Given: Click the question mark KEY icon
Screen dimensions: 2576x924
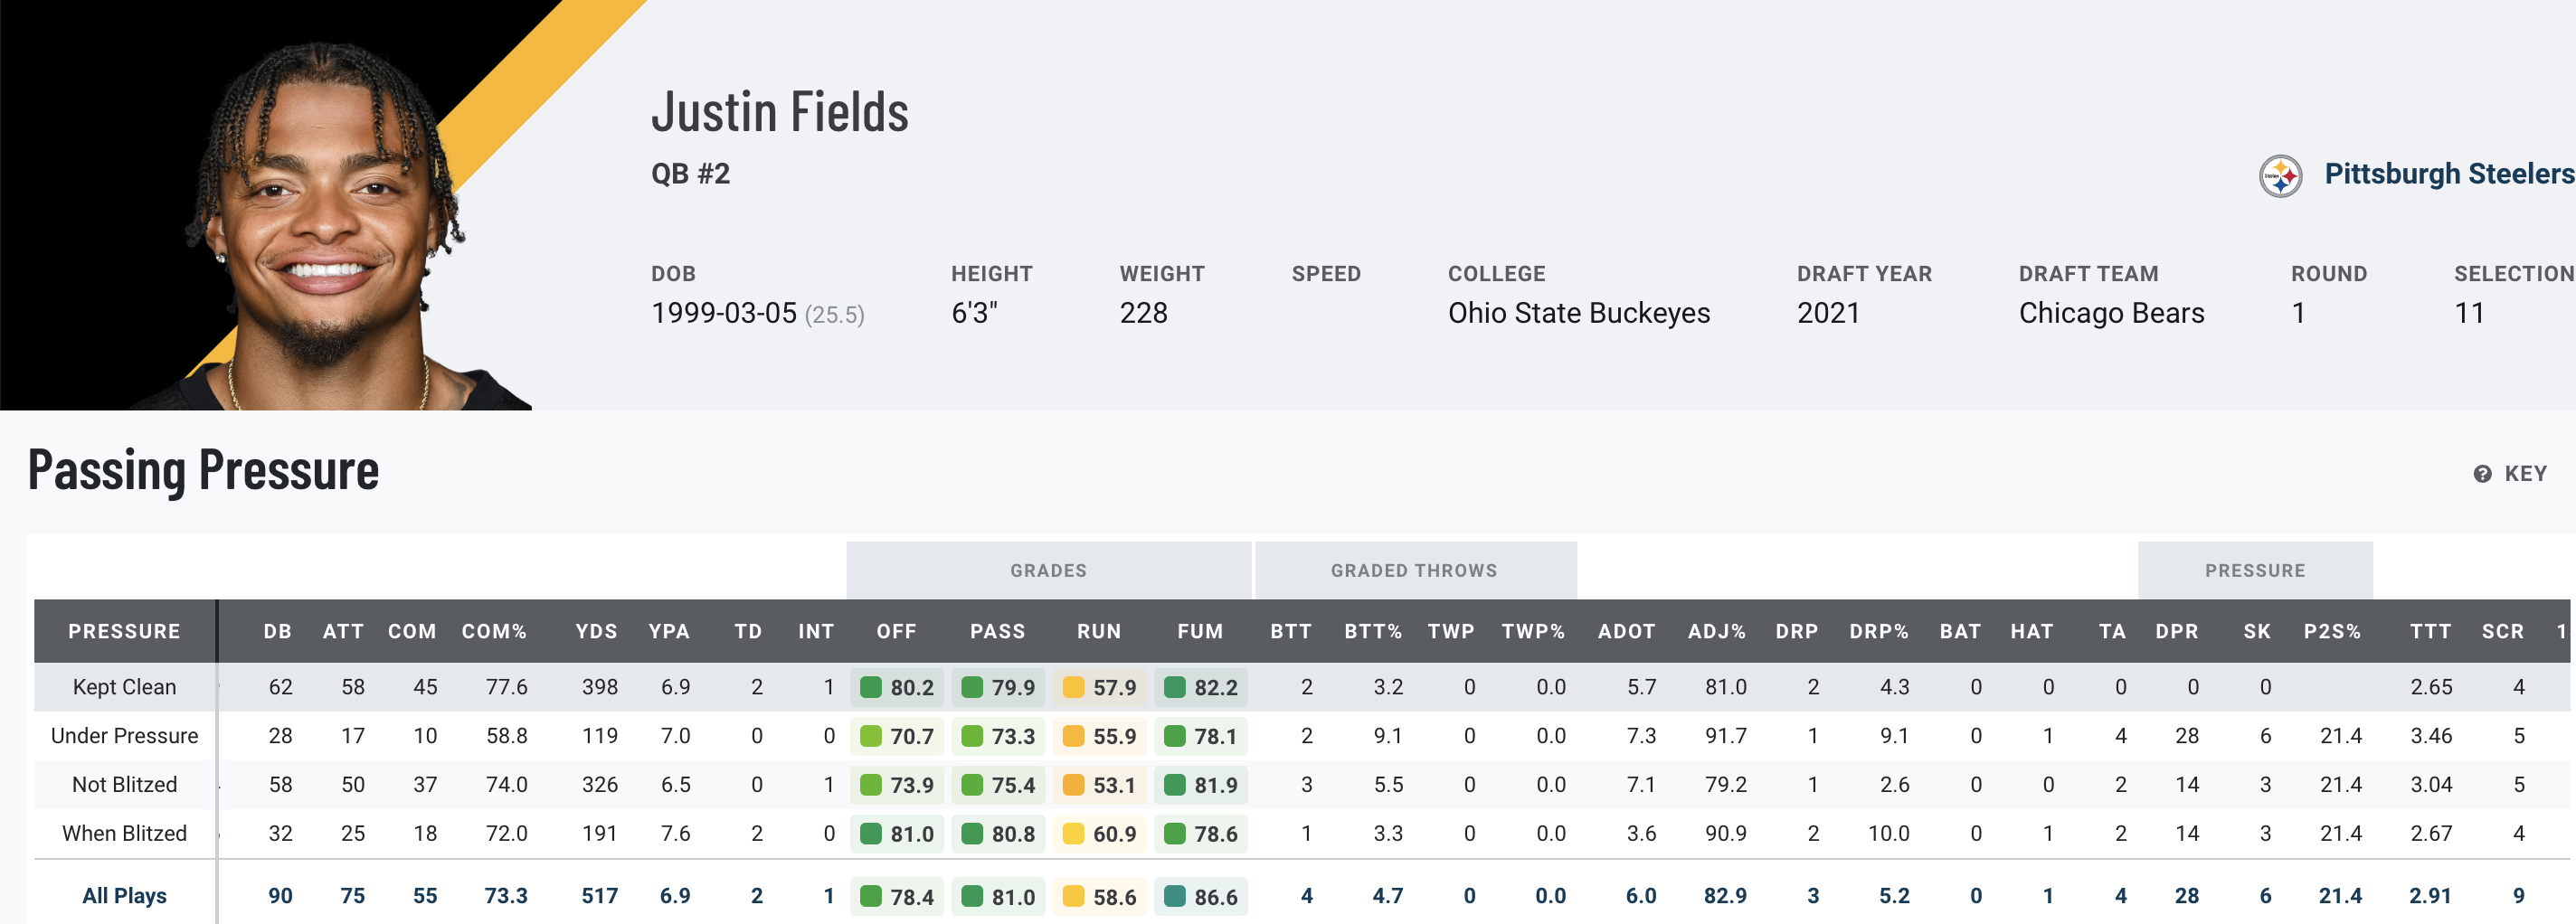Looking at the screenshot, I should tap(2482, 474).
